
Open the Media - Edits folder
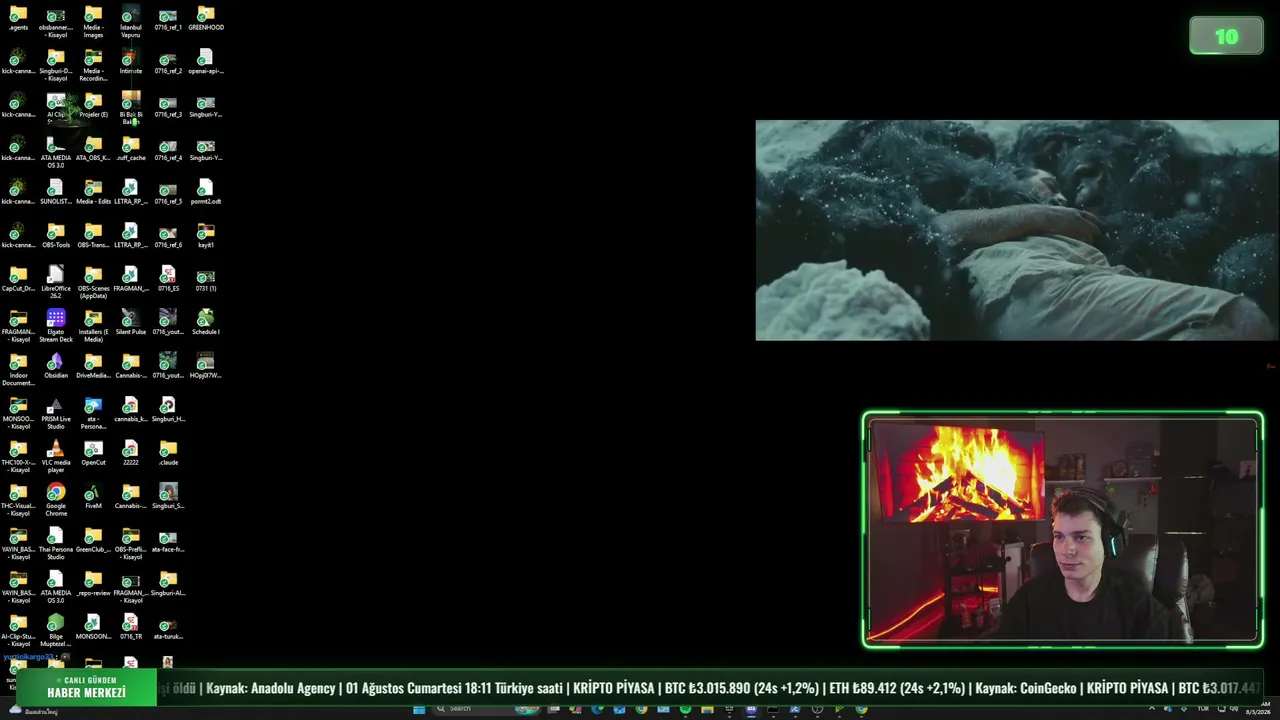[x=93, y=193]
